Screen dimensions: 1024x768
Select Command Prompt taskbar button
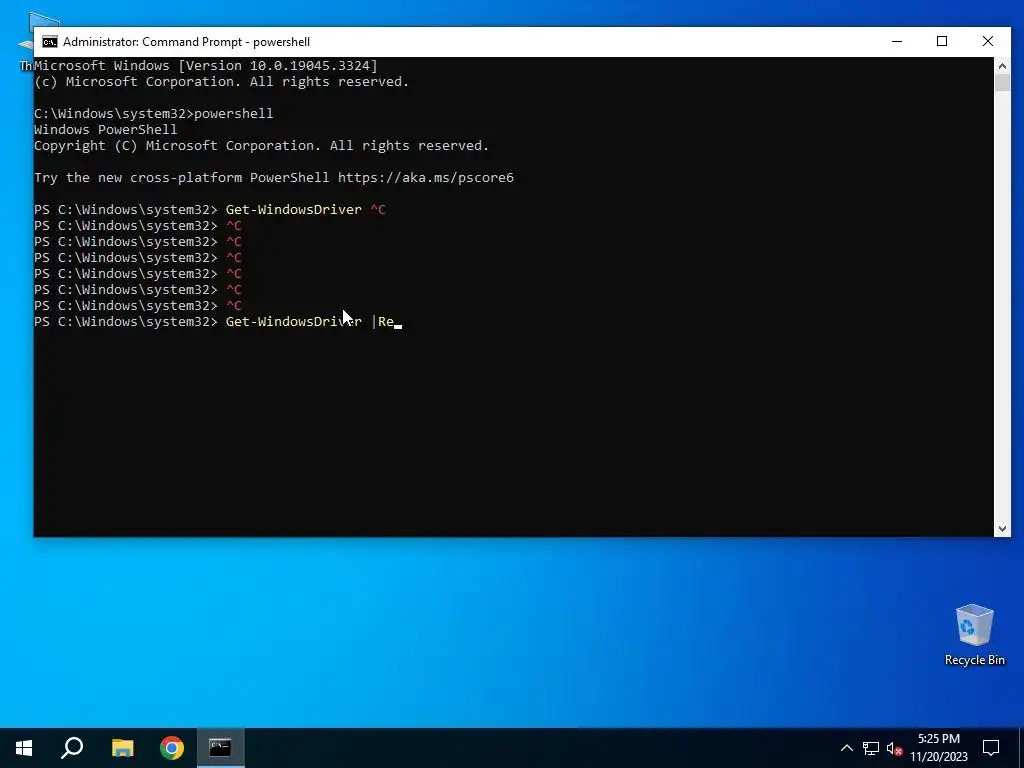click(x=220, y=748)
